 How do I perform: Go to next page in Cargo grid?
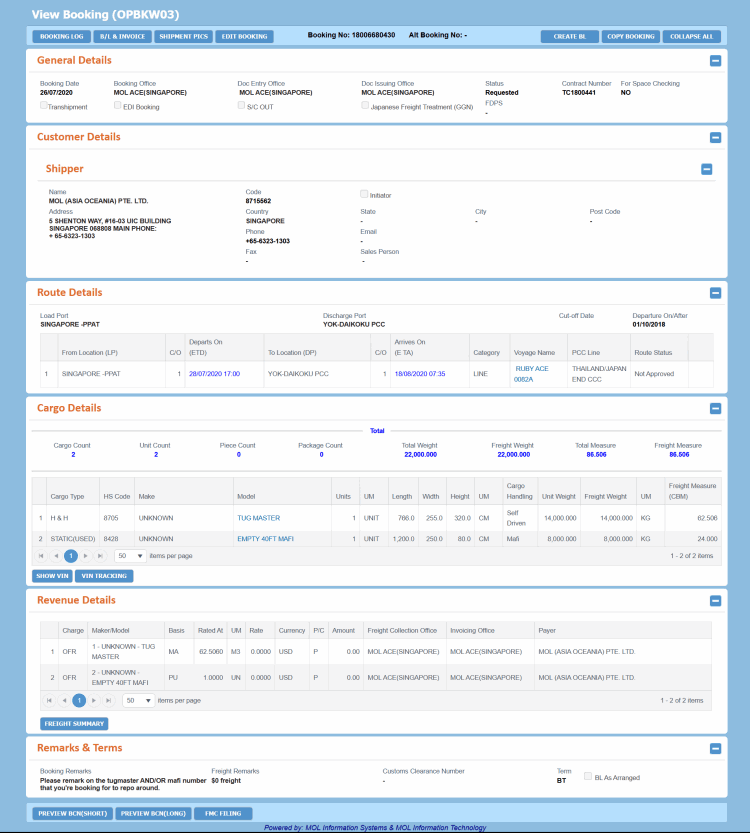click(87, 555)
